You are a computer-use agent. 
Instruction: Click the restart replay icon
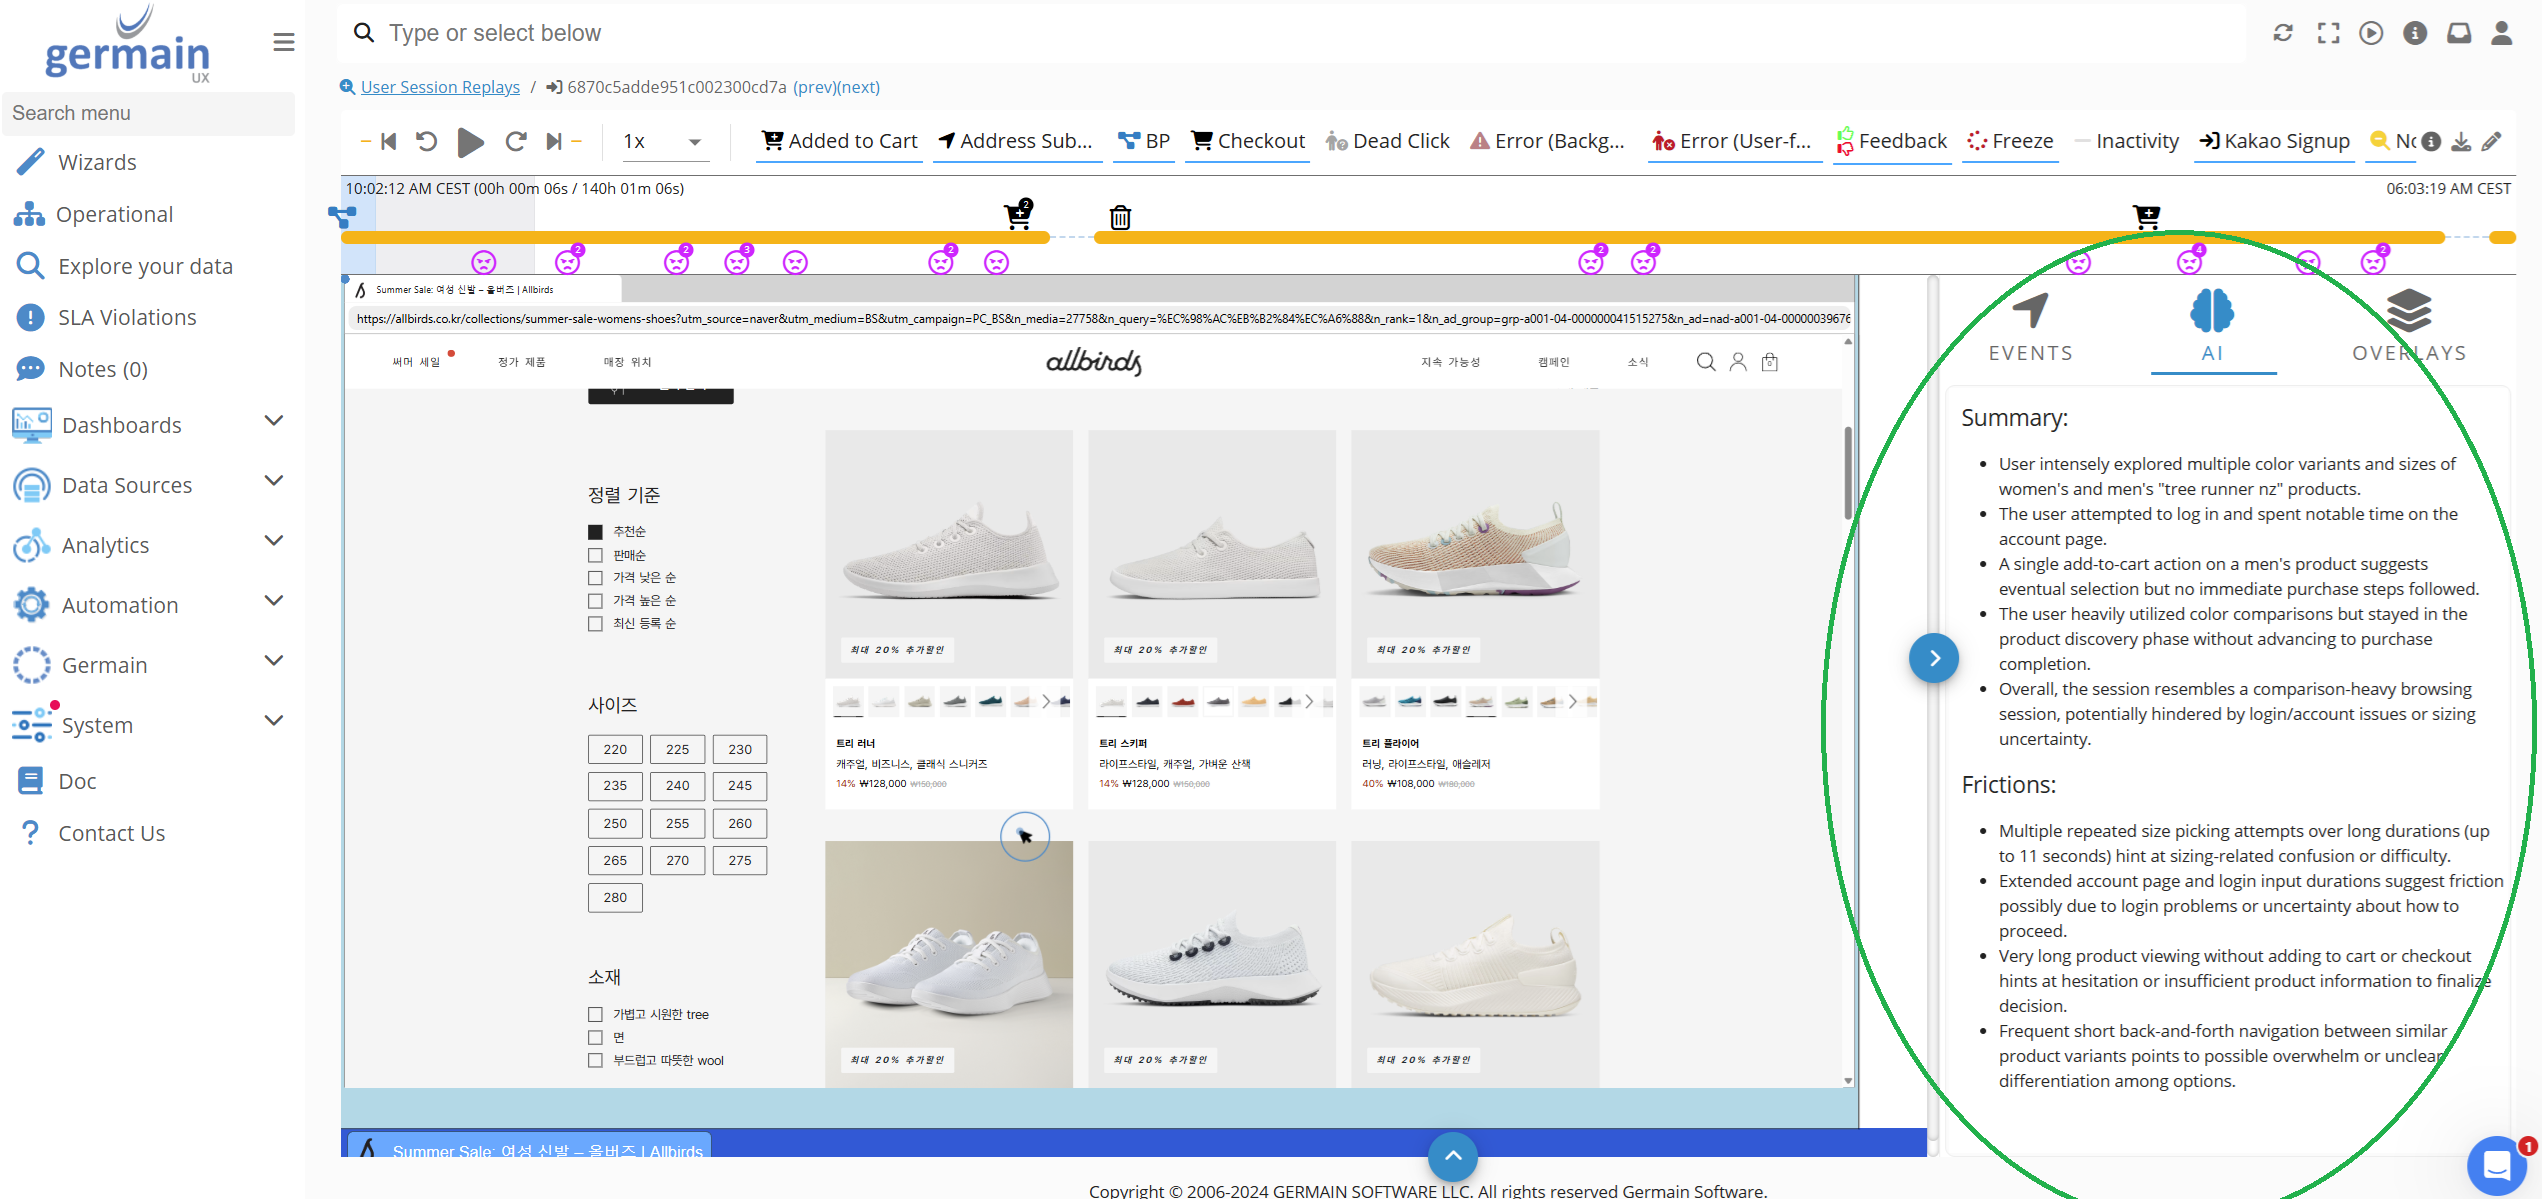coord(427,141)
